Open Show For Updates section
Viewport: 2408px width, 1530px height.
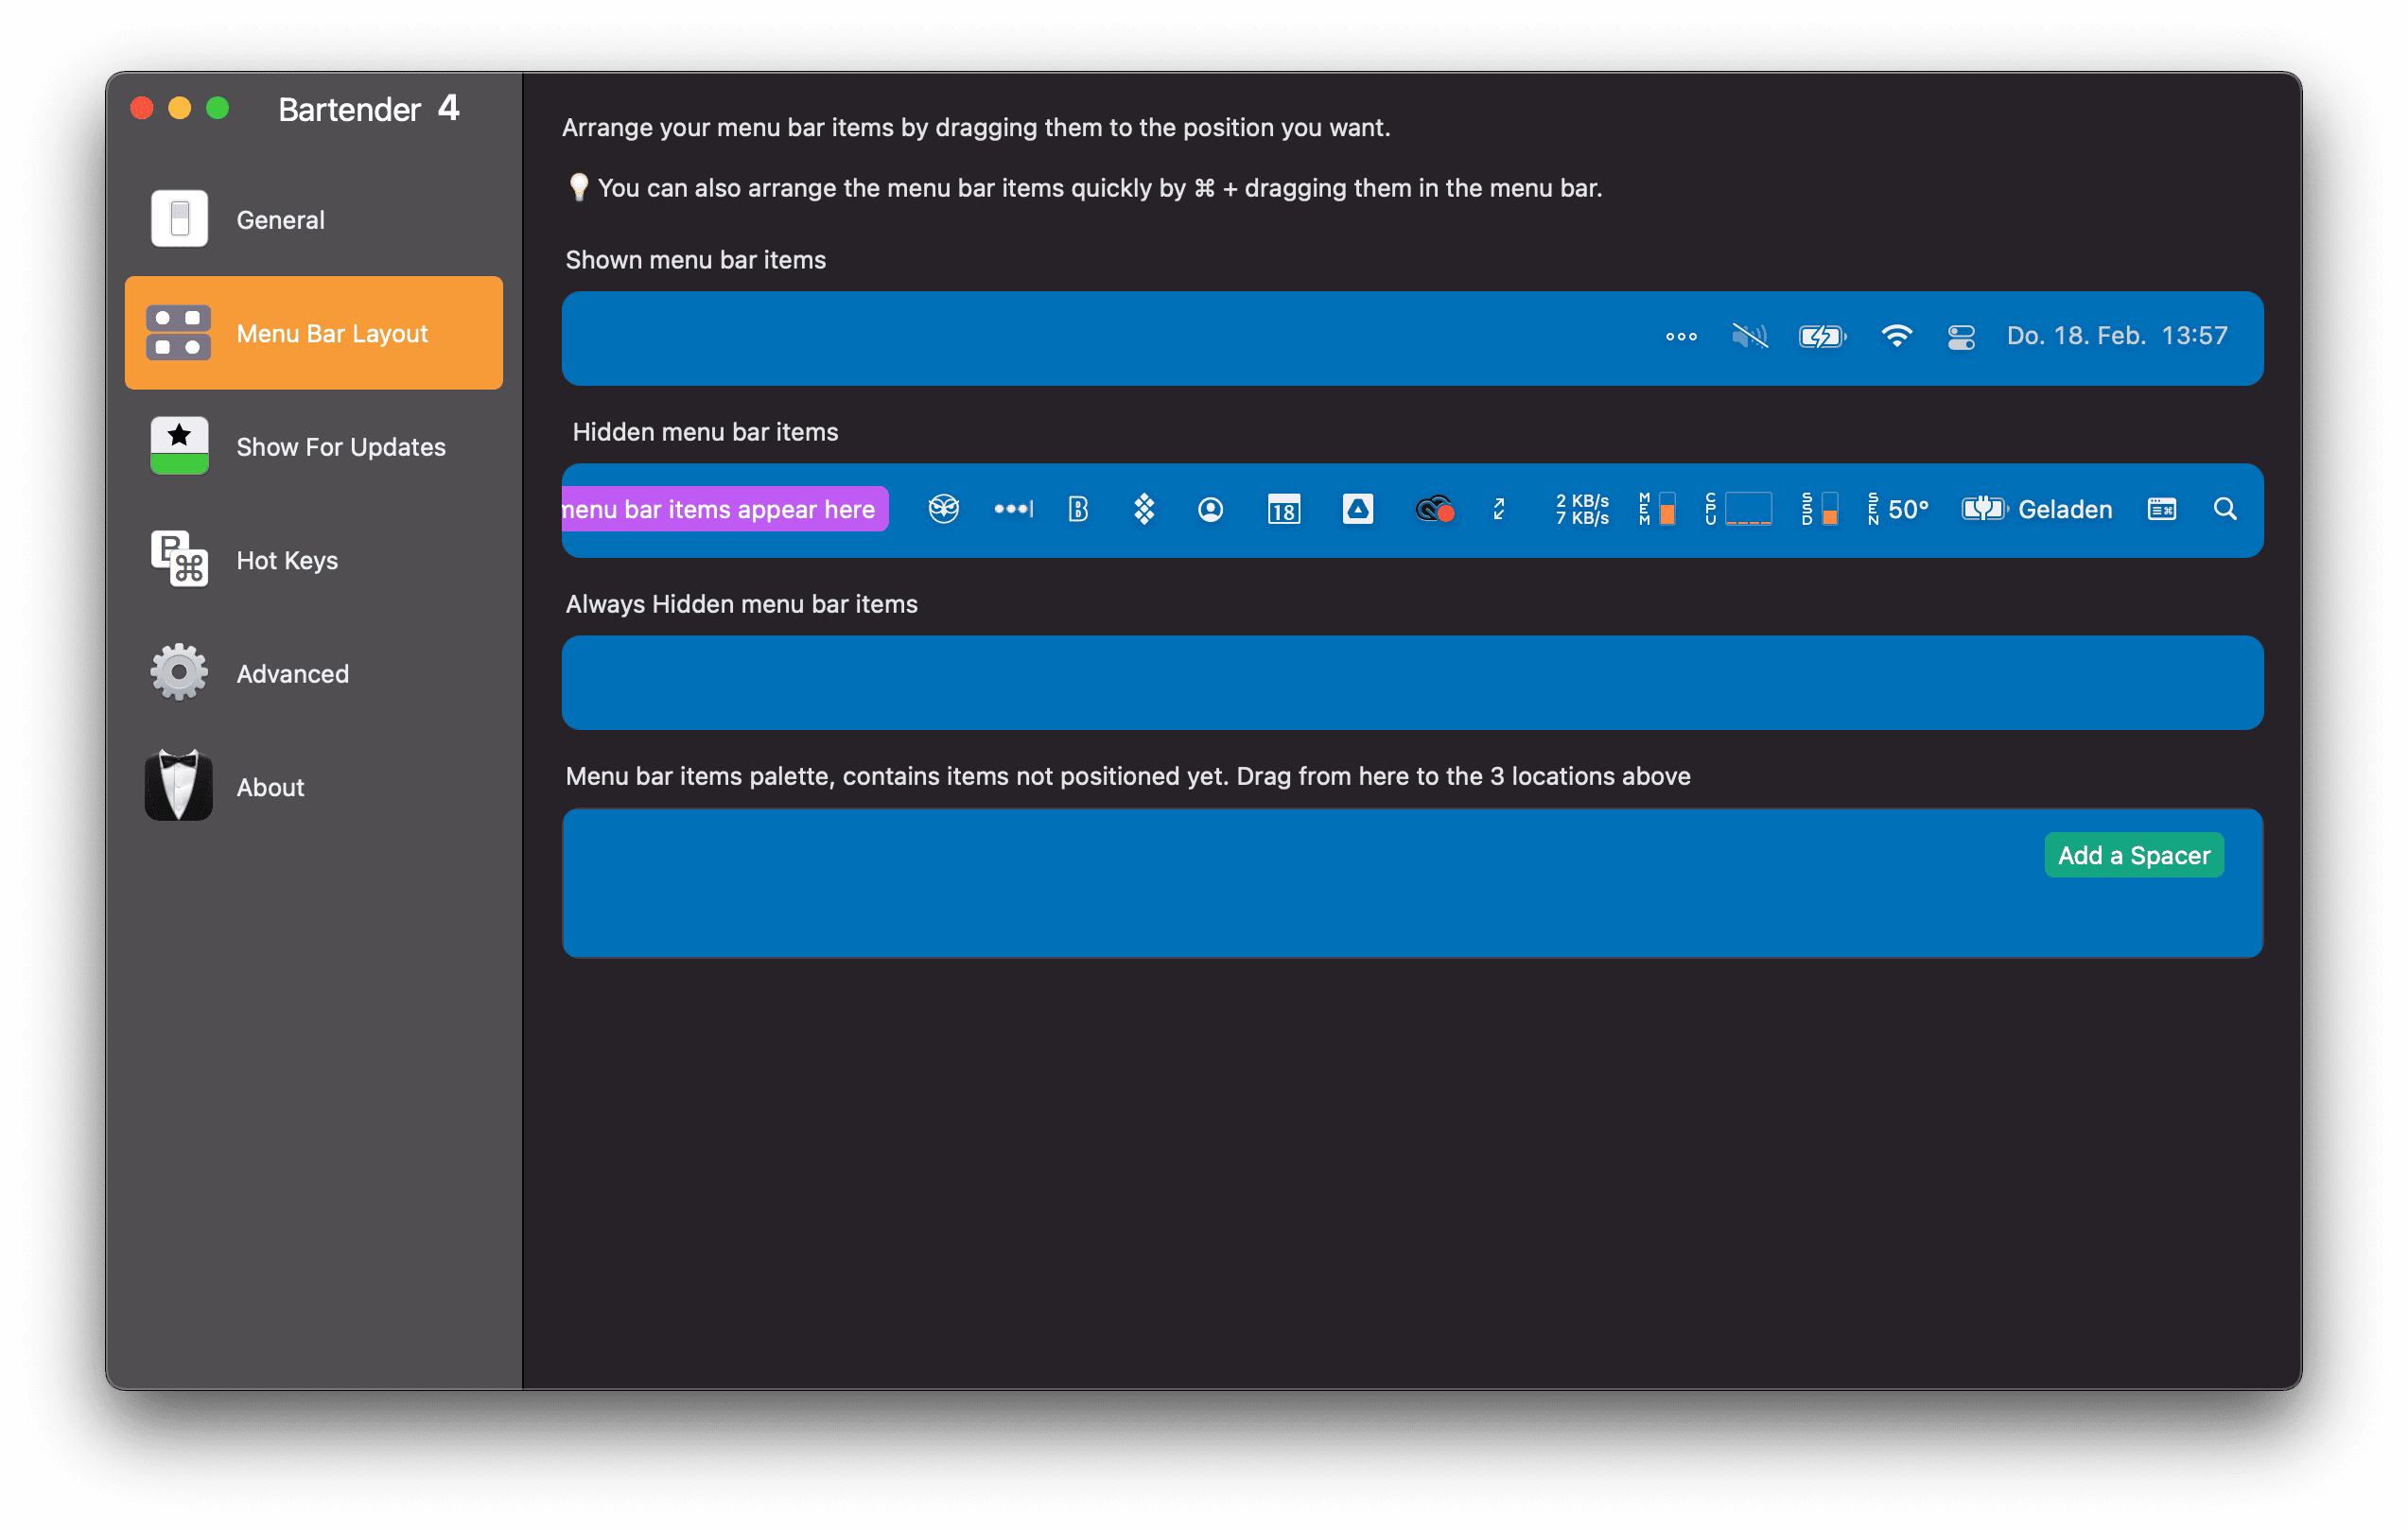(x=313, y=446)
